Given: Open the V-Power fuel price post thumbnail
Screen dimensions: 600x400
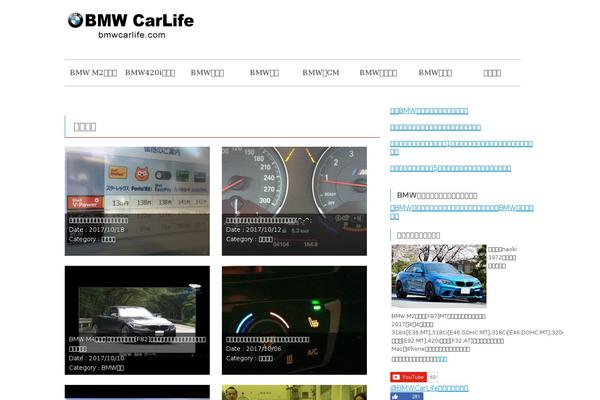Looking at the screenshot, I should click(137, 201).
